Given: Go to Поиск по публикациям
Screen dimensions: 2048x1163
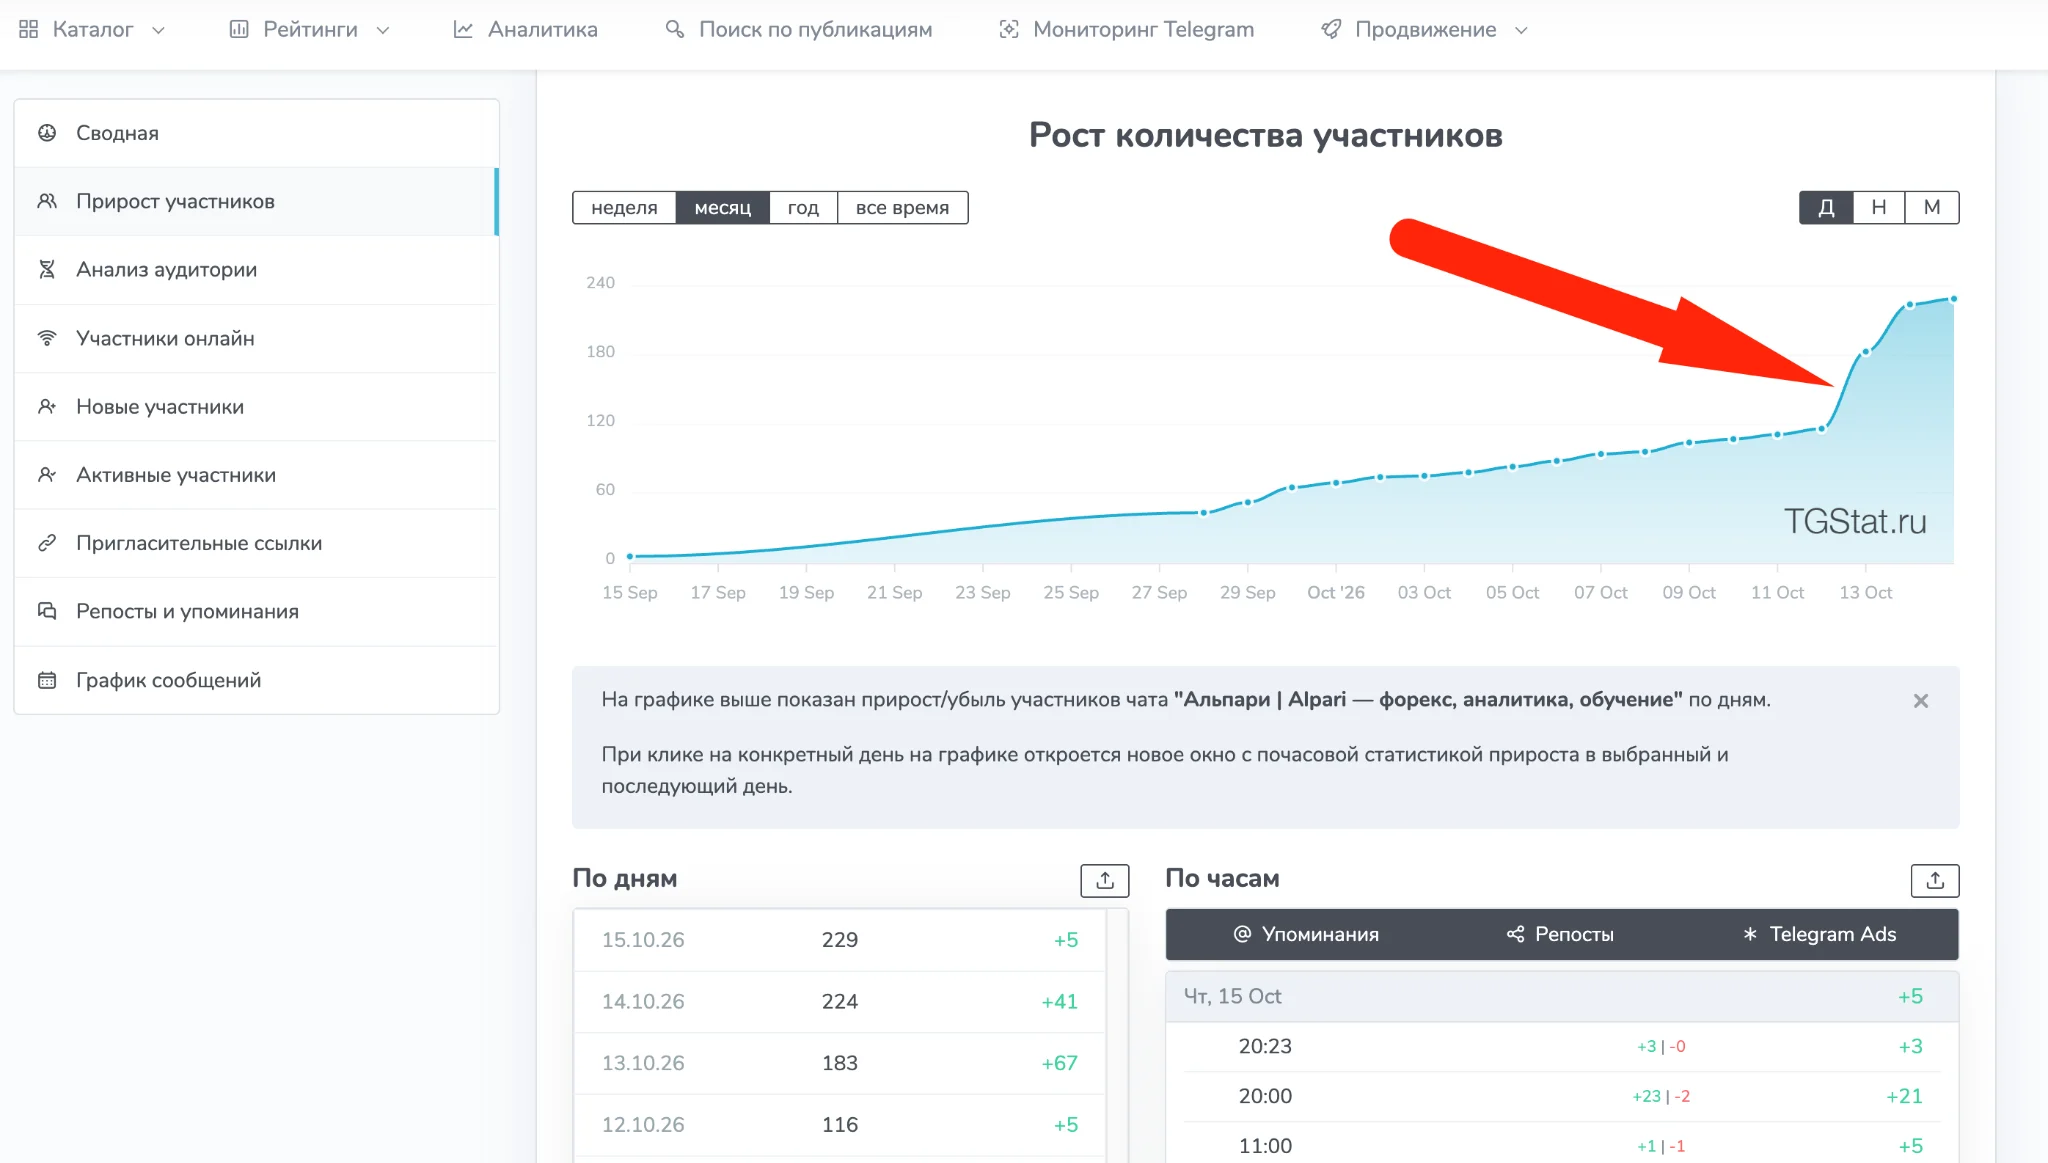Looking at the screenshot, I should [798, 30].
